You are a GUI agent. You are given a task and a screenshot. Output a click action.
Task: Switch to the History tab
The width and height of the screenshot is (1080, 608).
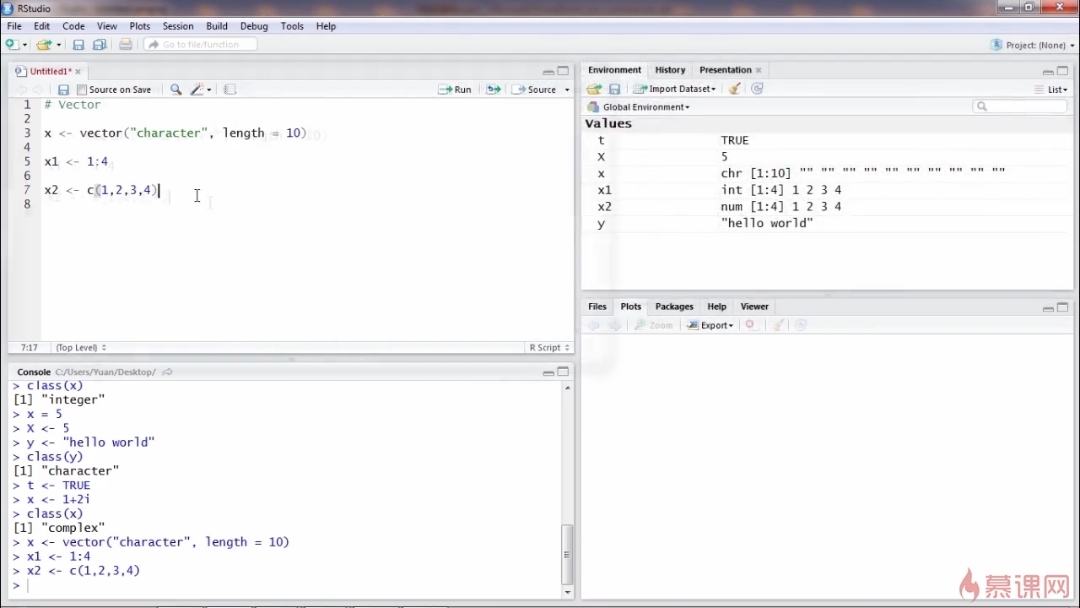click(670, 70)
